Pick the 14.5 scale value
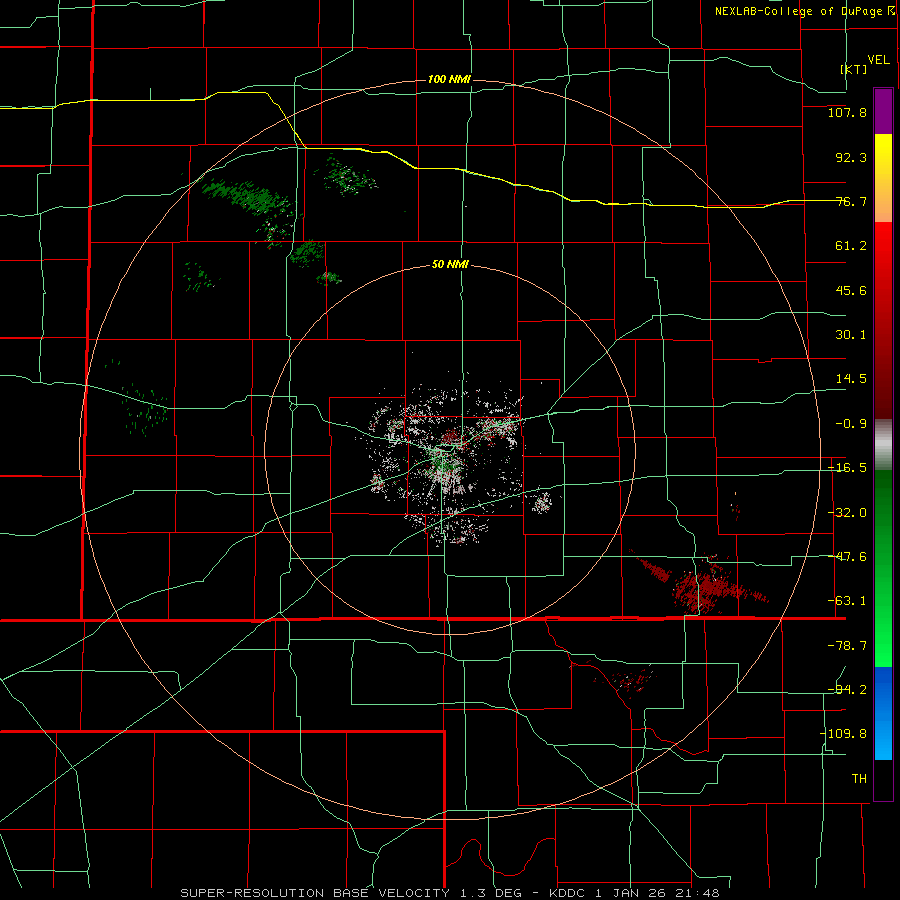 point(851,379)
